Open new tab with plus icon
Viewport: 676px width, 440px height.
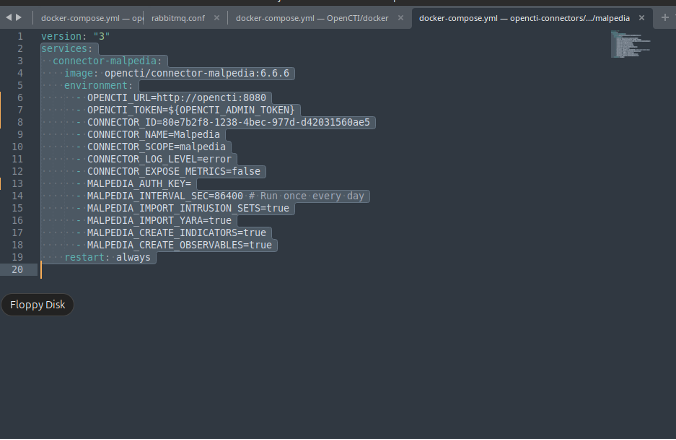coord(665,18)
